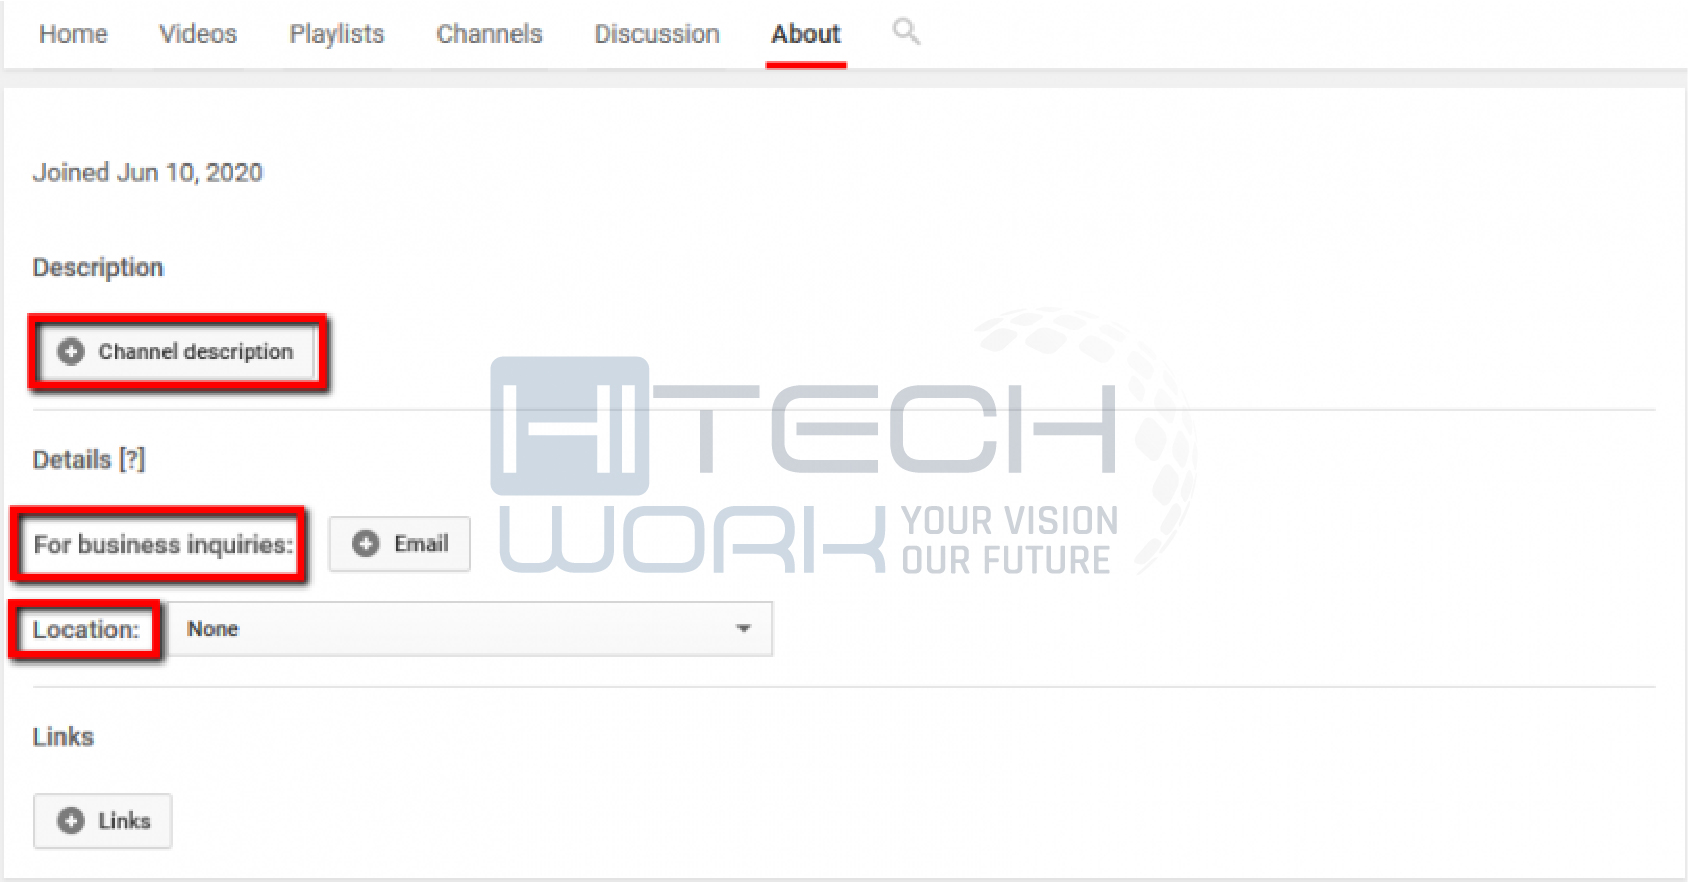Add Links to the channel
Viewport: 1688px width, 882px height.
(x=103, y=821)
